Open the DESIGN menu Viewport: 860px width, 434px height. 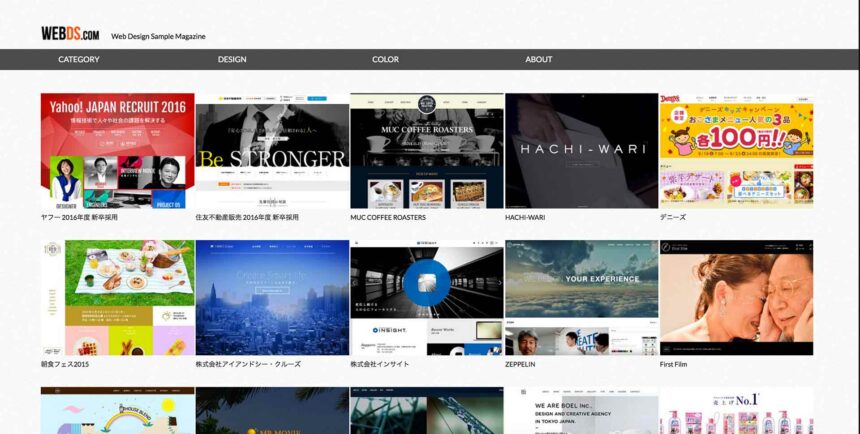(x=232, y=59)
